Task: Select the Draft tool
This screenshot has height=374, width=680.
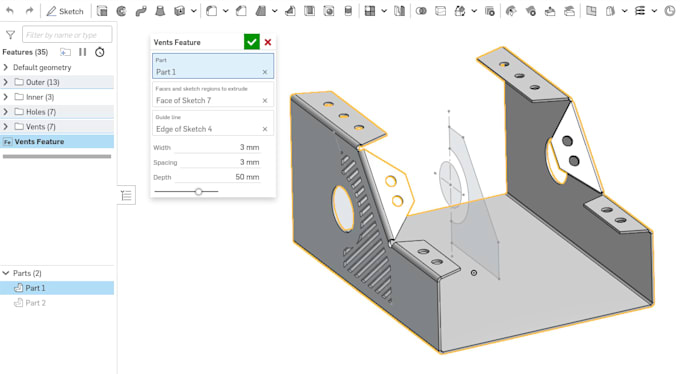Action: coord(261,11)
